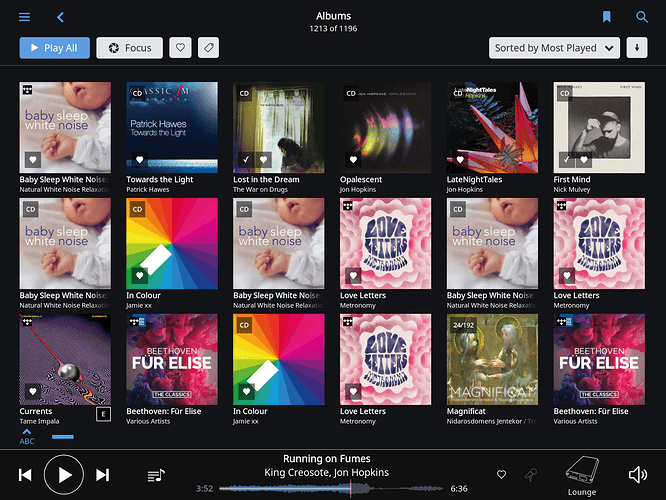Open bookmarks with the bookmark icon
666x500 pixels.
tap(607, 17)
